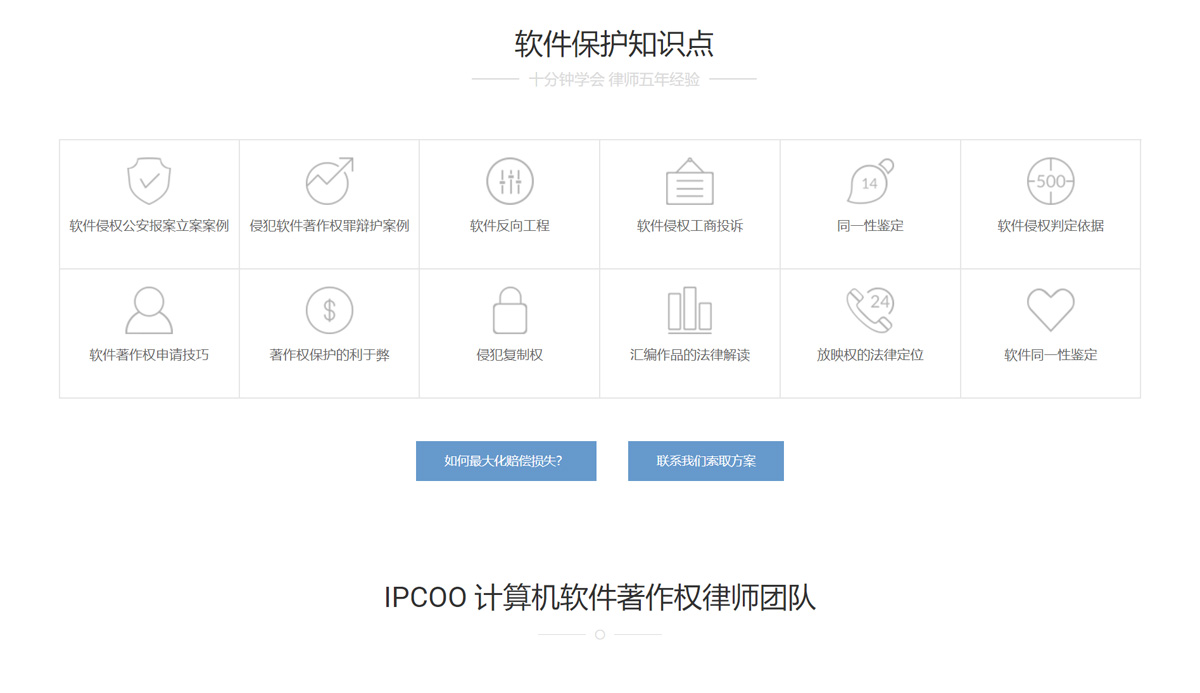
Task: Click the bar chart icon
Action: pos(690,310)
